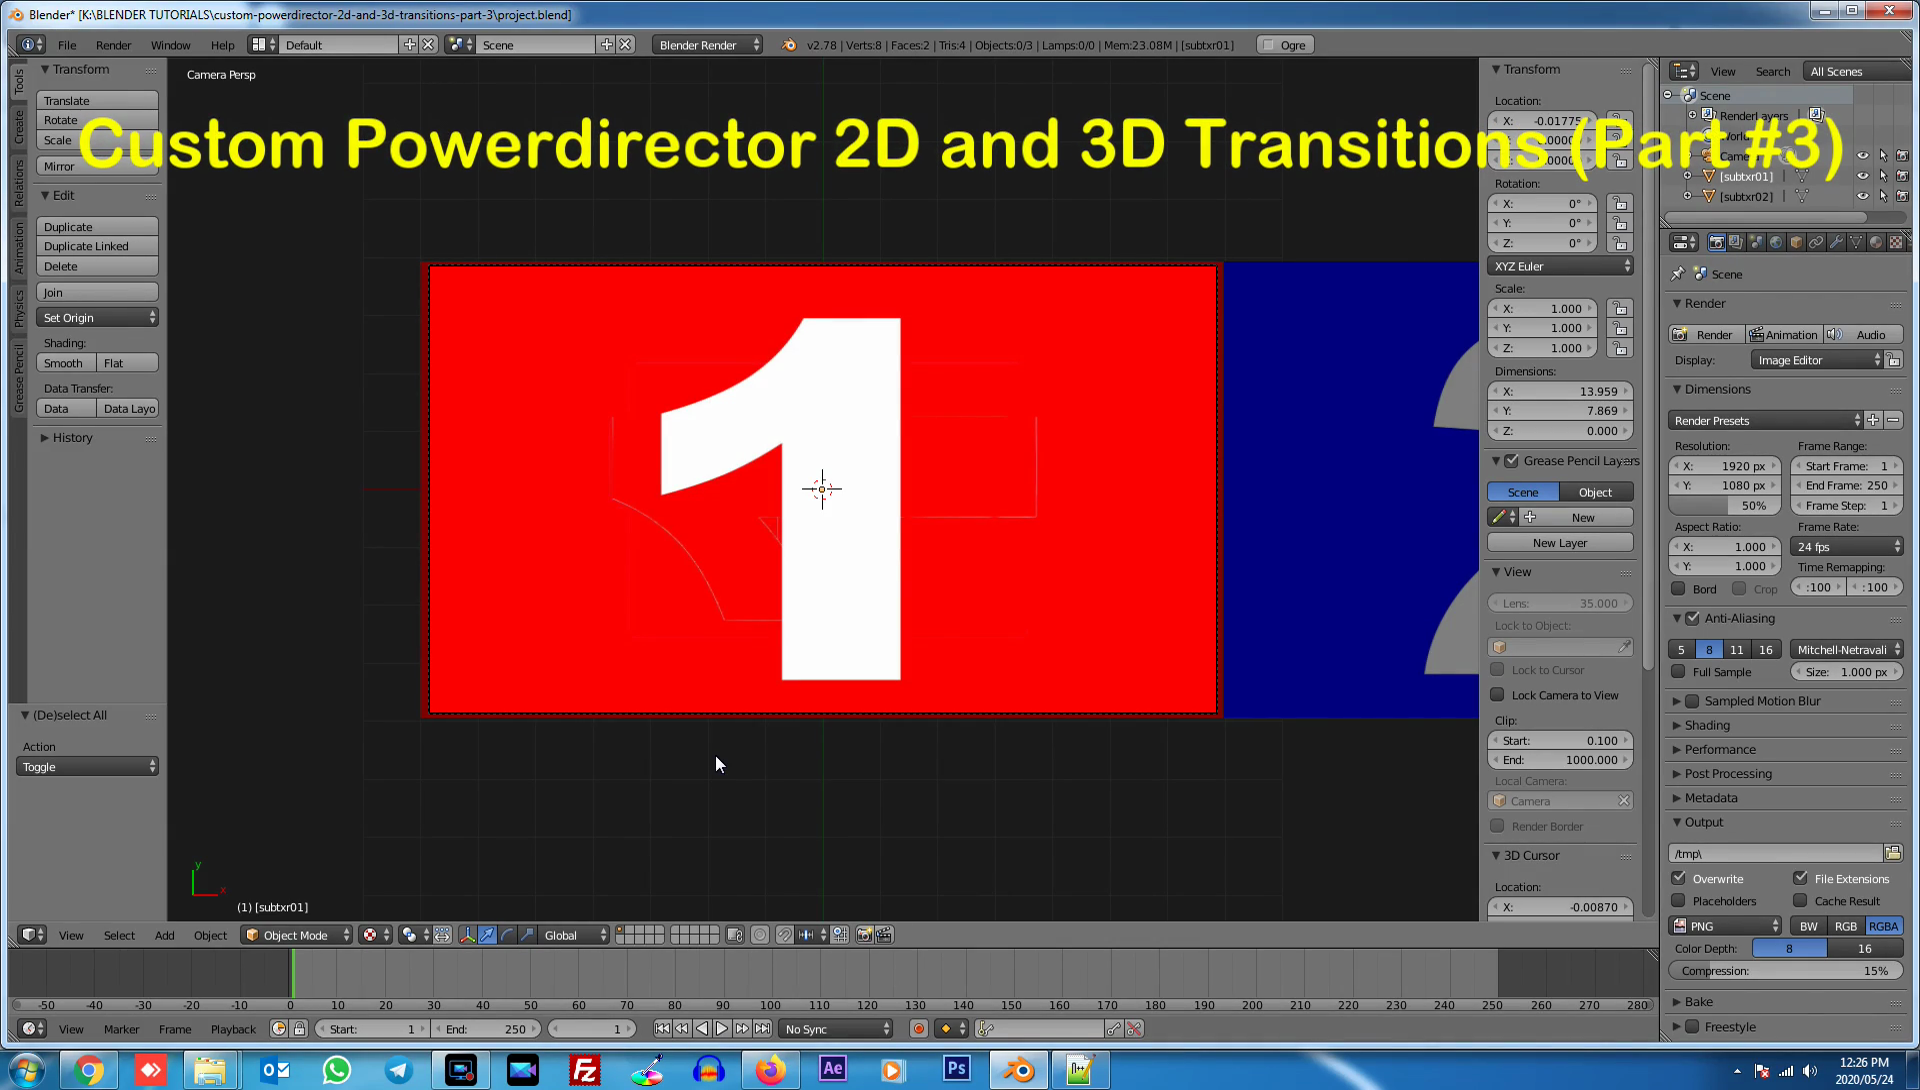
Task: Click the Texture properties checkerboard icon
Action: point(1896,242)
